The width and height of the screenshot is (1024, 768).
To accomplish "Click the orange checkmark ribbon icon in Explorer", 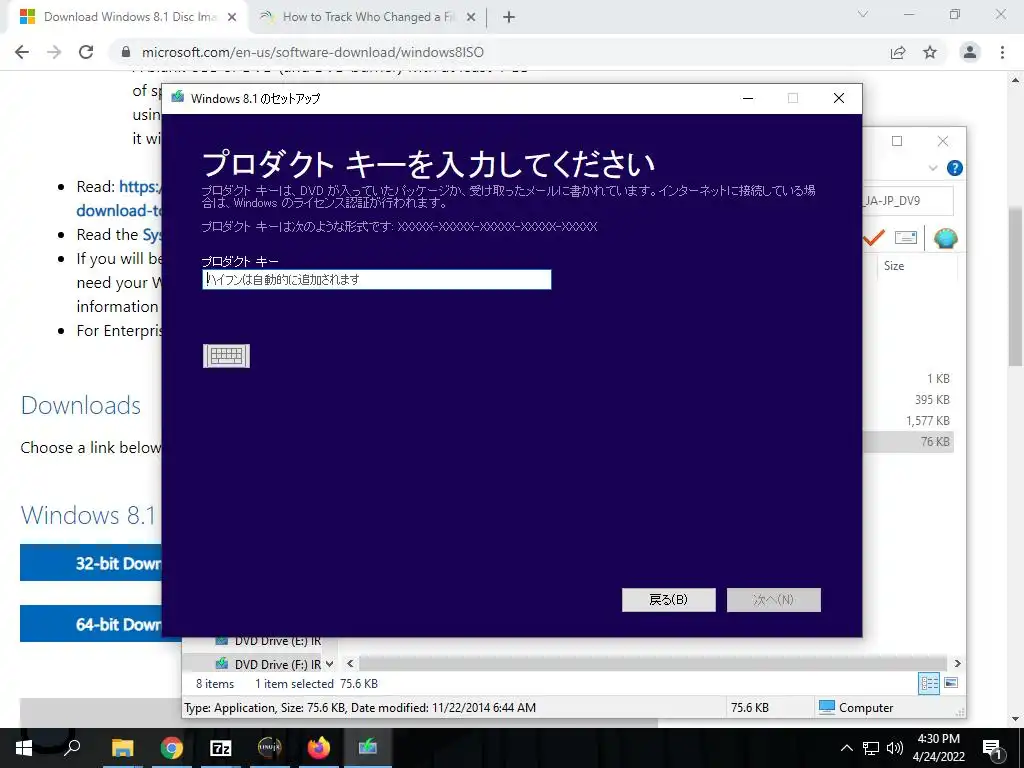I will (874, 237).
